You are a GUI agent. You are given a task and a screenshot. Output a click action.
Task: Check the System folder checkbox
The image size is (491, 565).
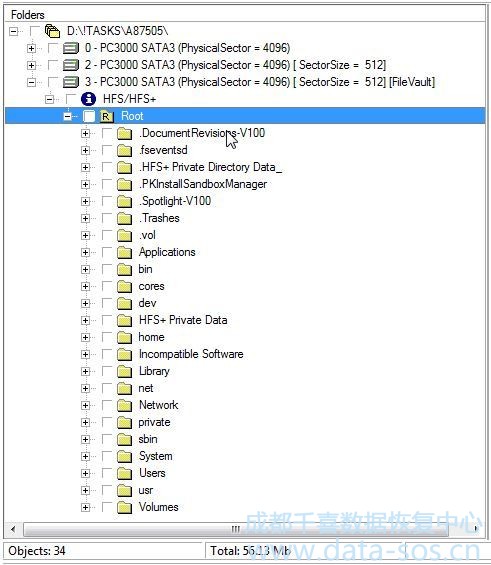(107, 456)
